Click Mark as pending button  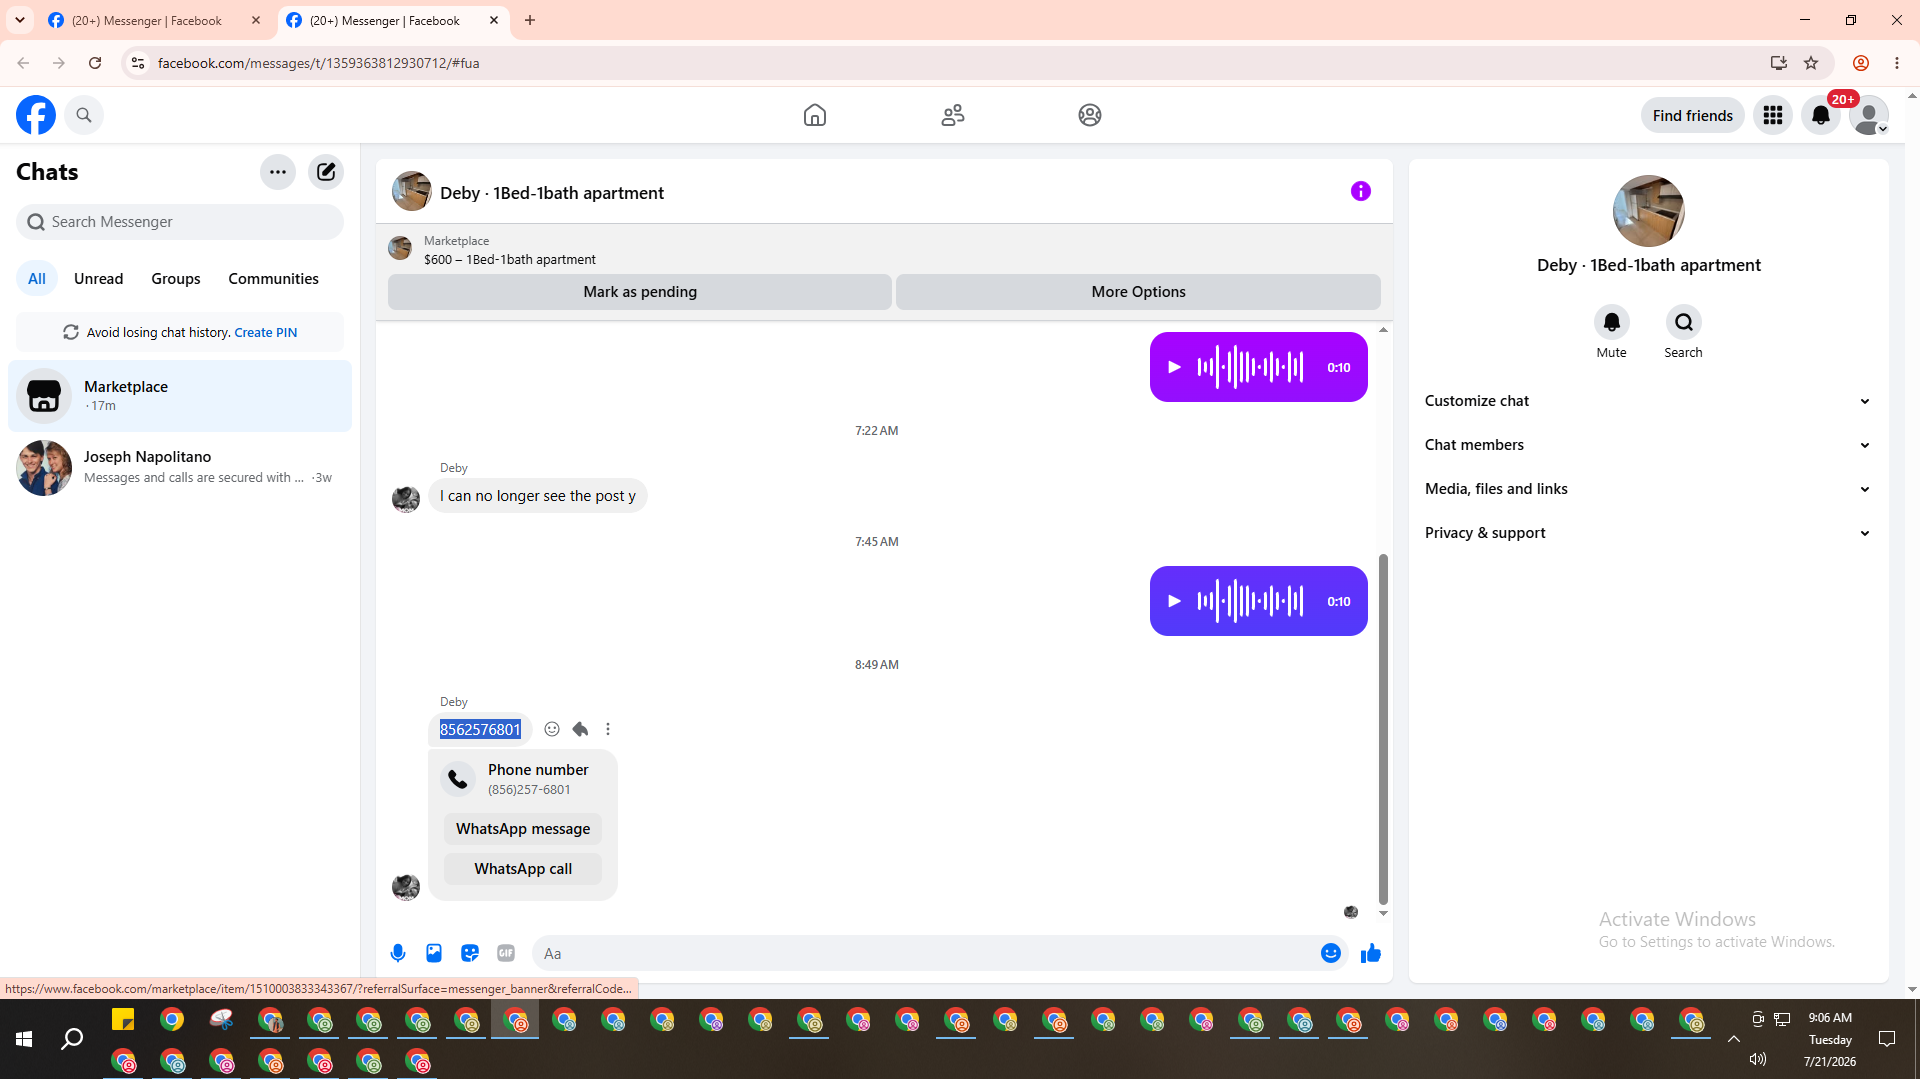[640, 292]
